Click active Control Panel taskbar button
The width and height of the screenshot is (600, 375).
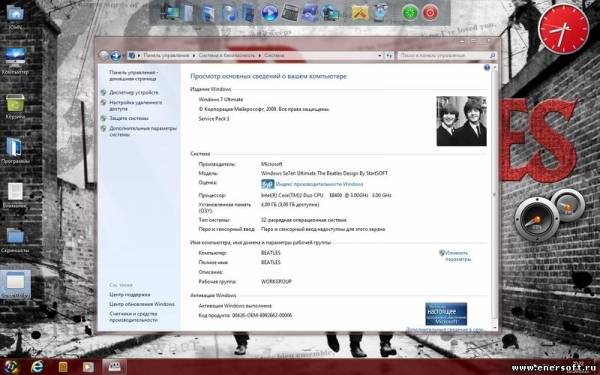(x=114, y=367)
